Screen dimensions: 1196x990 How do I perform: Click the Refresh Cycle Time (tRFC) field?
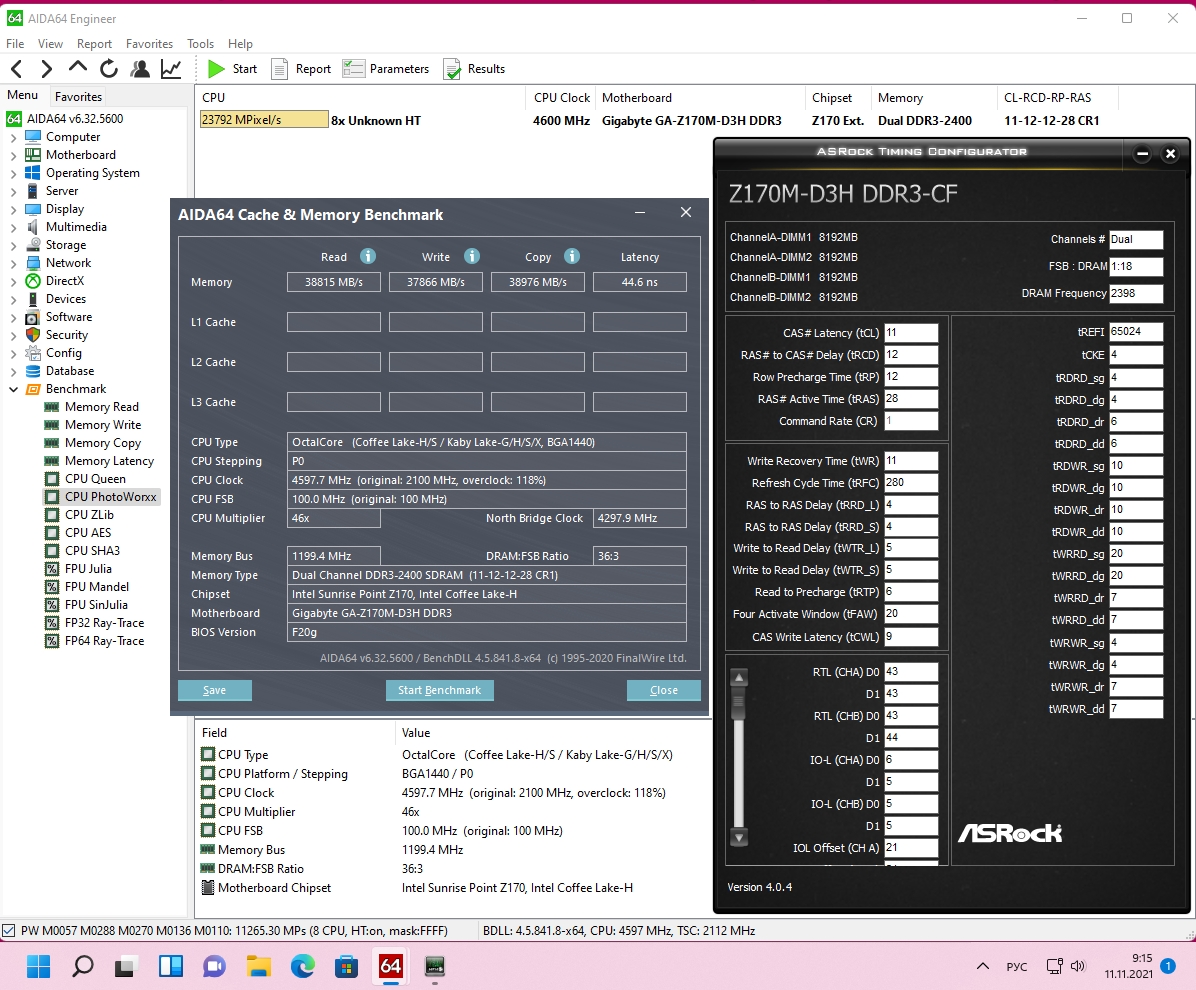(x=911, y=483)
